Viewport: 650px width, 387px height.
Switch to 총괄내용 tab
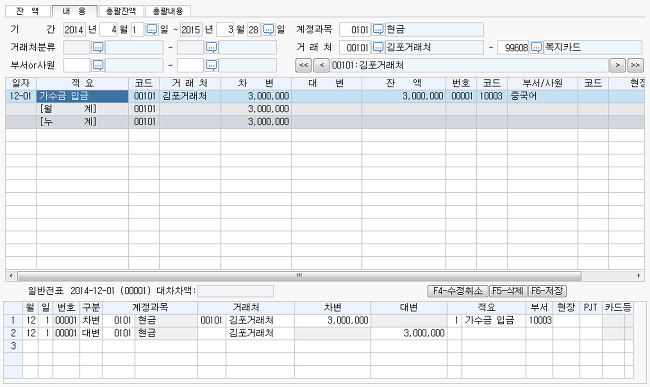coord(168,11)
